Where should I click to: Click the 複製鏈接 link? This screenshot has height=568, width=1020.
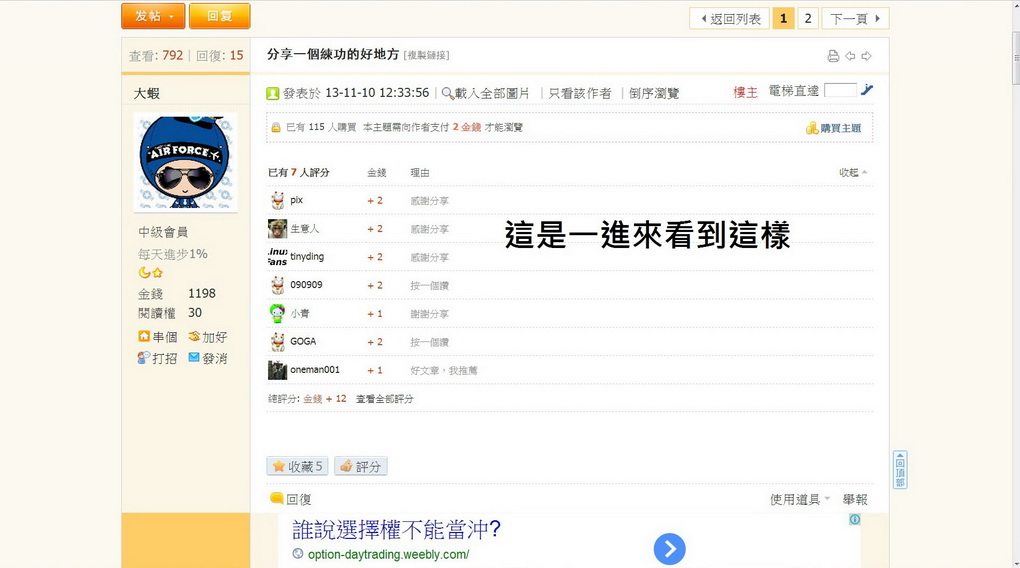[x=427, y=55]
